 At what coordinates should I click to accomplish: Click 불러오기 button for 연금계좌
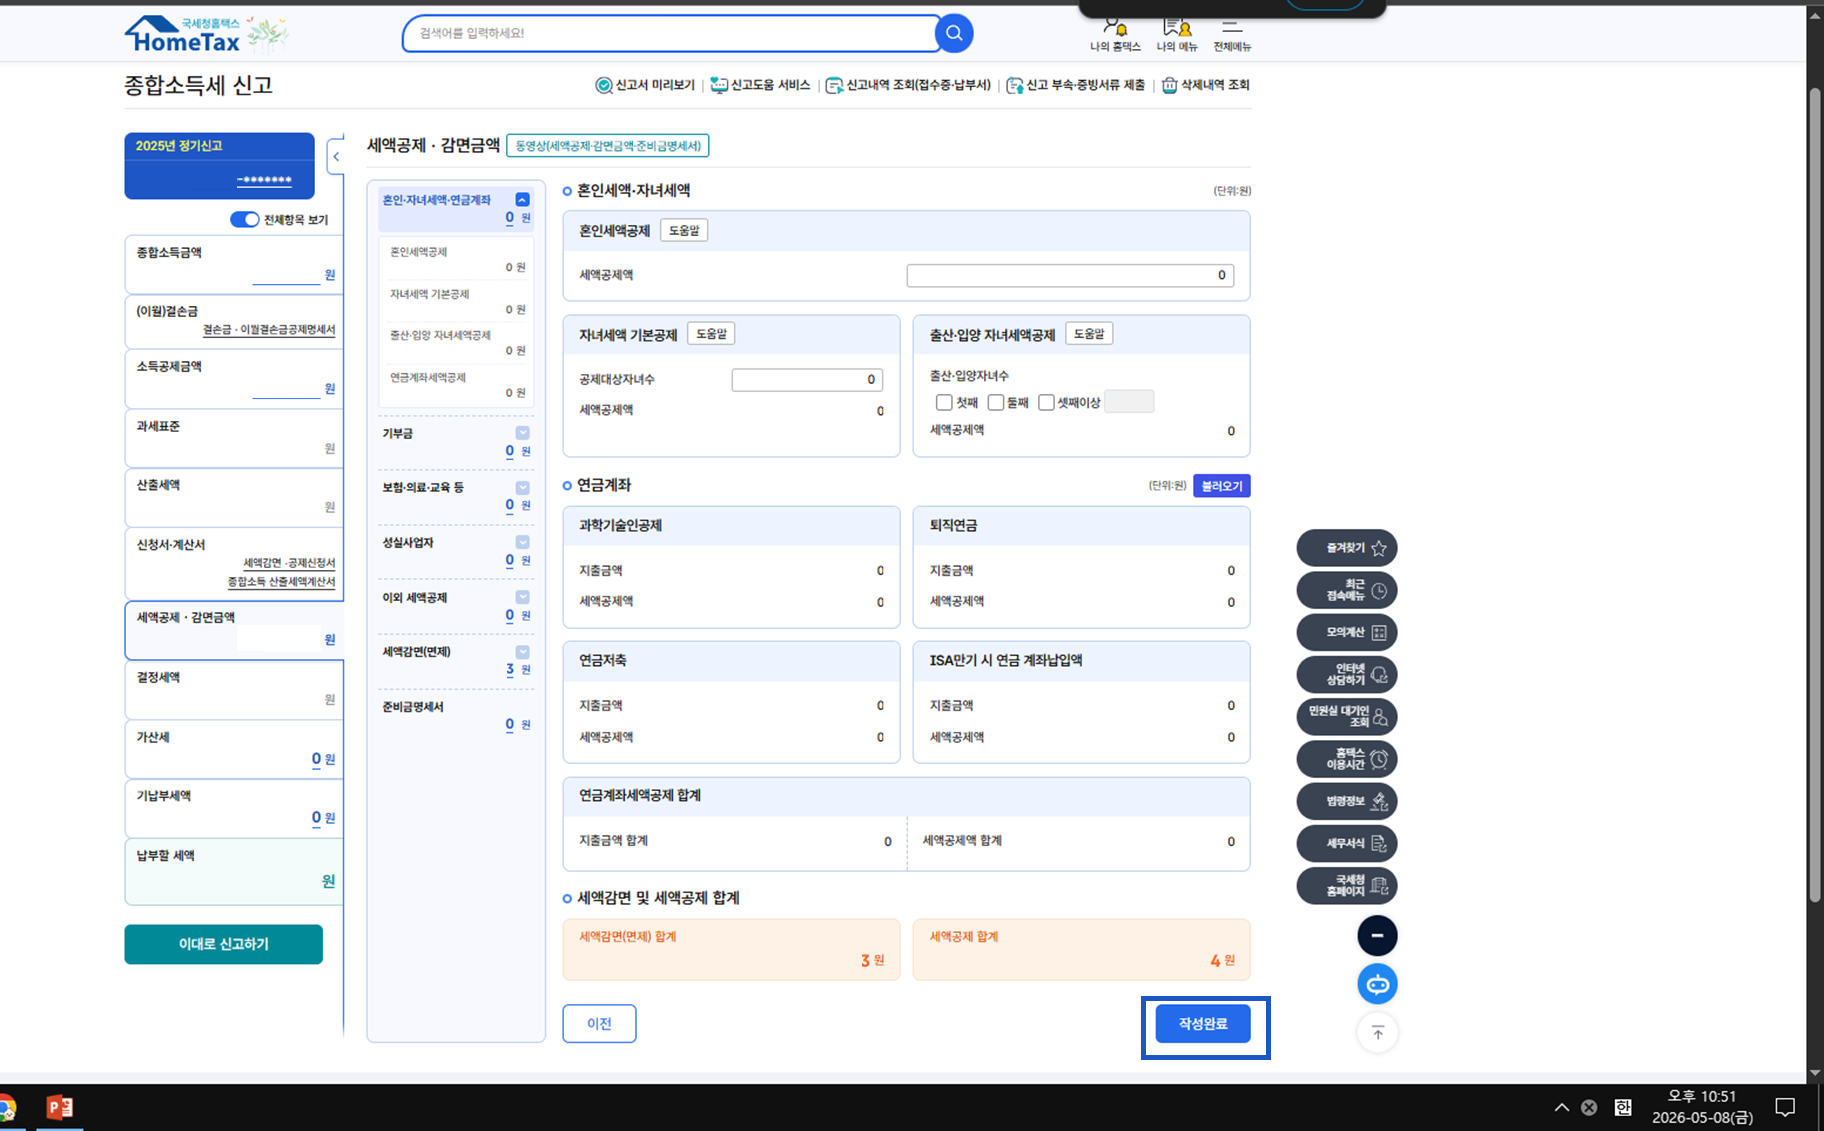click(1222, 486)
